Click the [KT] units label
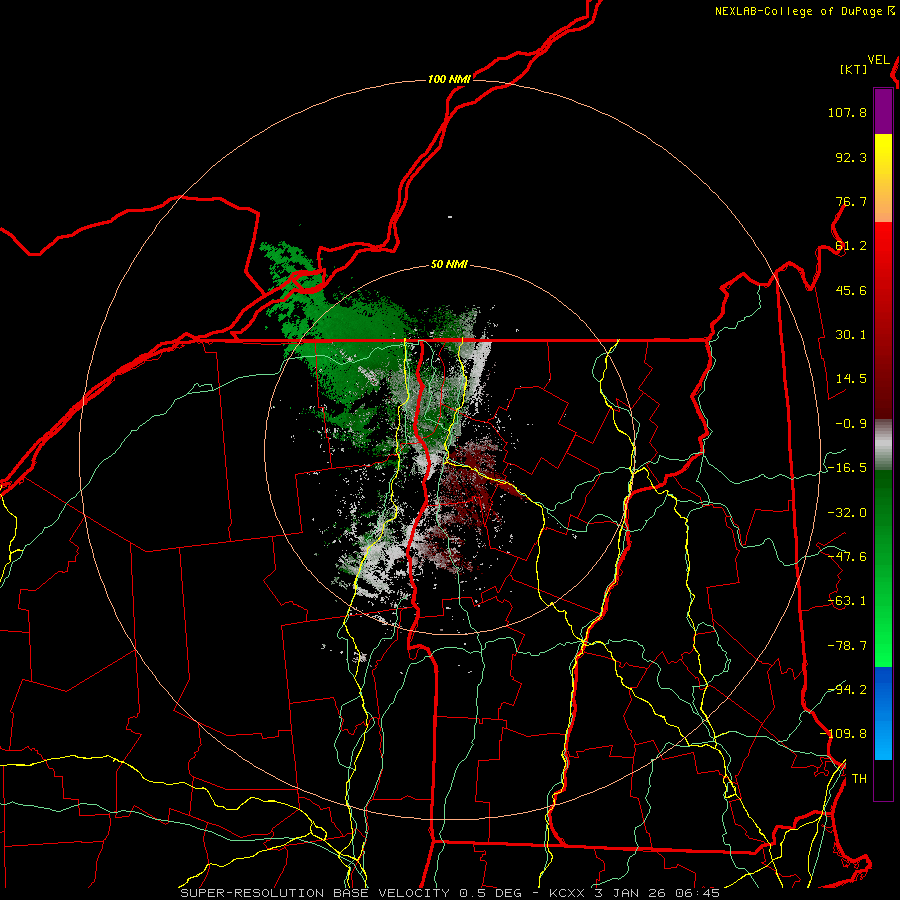 coord(854,69)
